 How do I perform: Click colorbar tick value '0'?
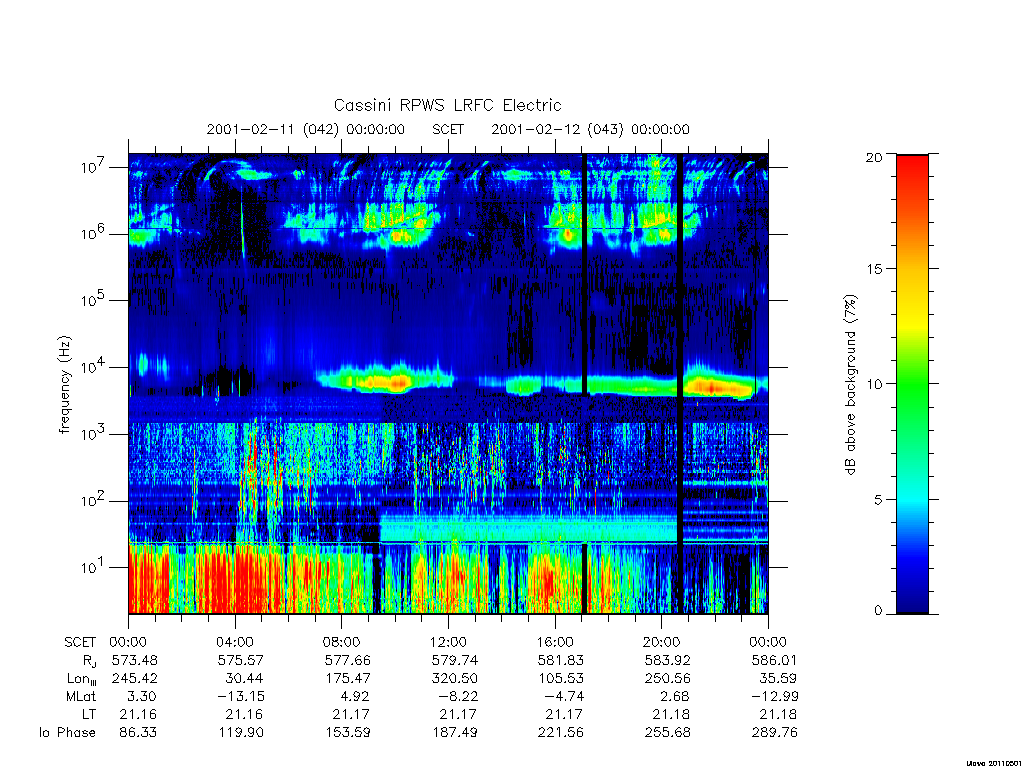(x=878, y=611)
